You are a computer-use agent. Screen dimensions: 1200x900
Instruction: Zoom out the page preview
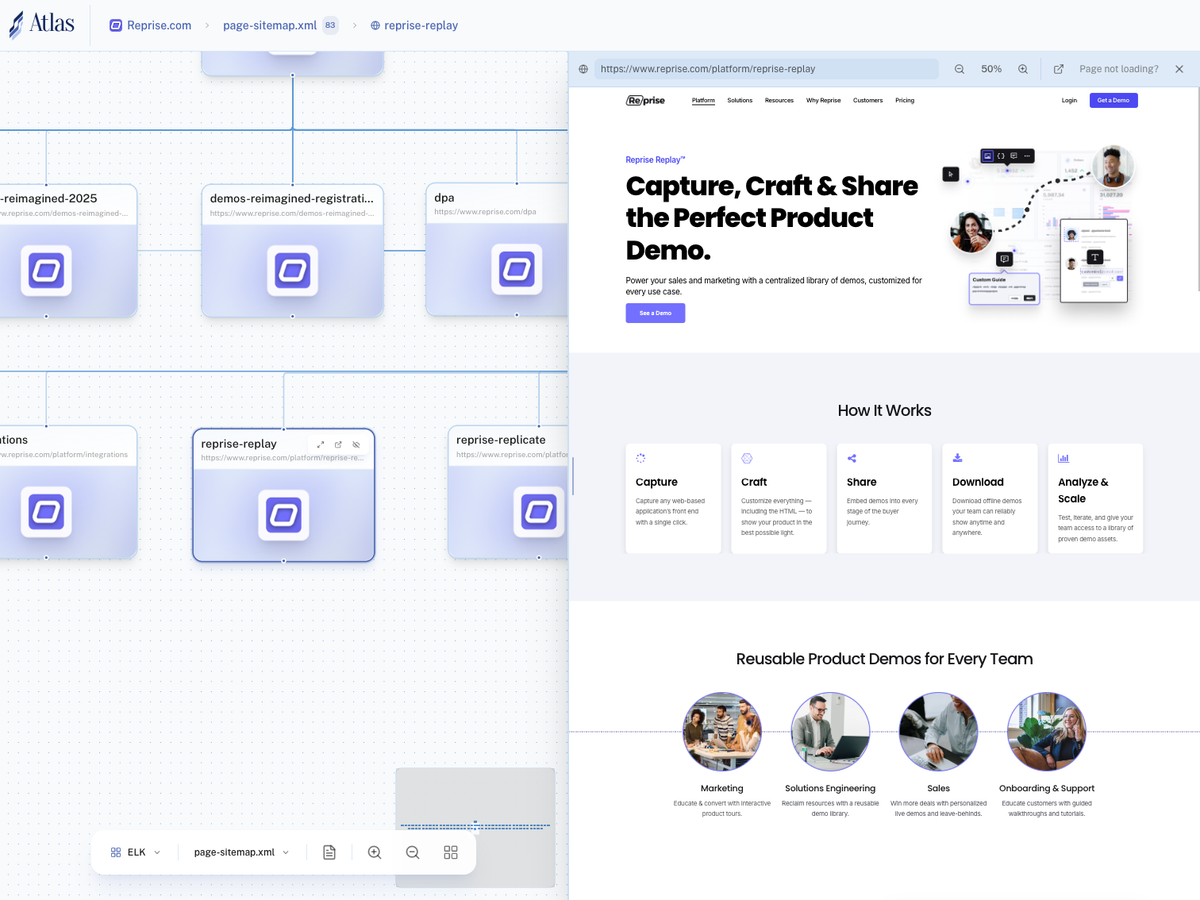[x=959, y=69]
